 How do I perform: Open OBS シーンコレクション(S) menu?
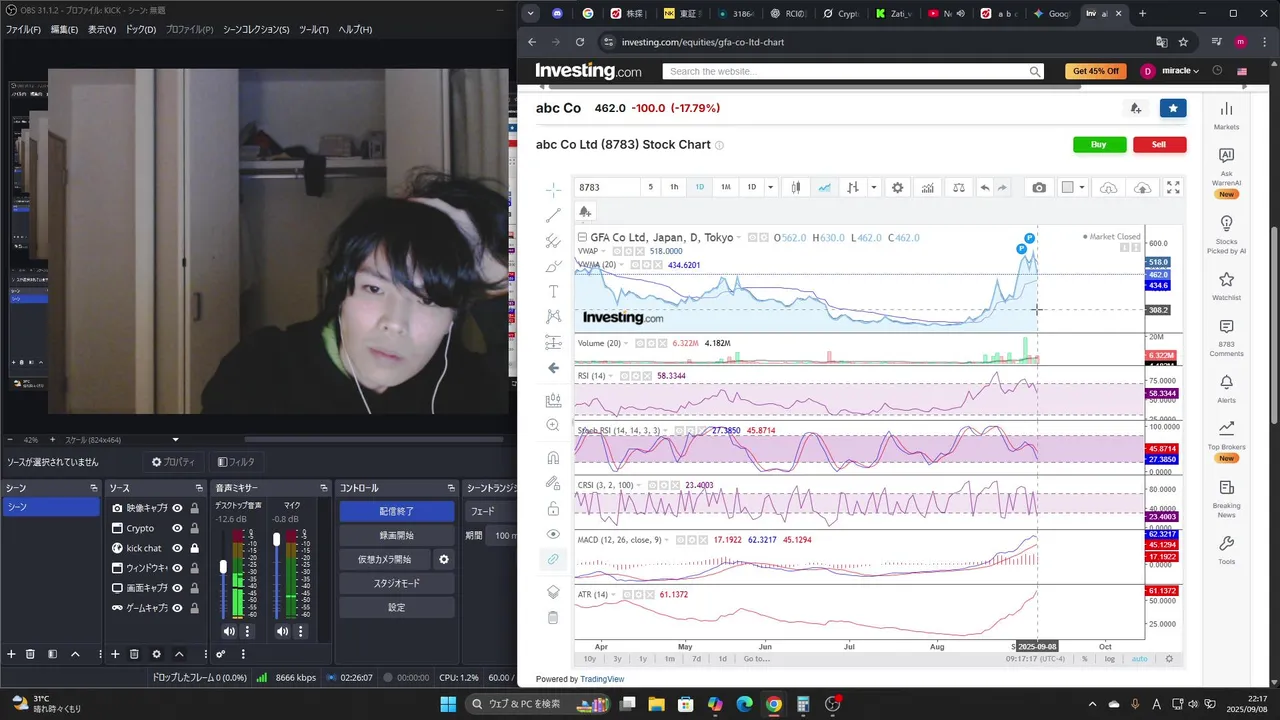coord(256,30)
